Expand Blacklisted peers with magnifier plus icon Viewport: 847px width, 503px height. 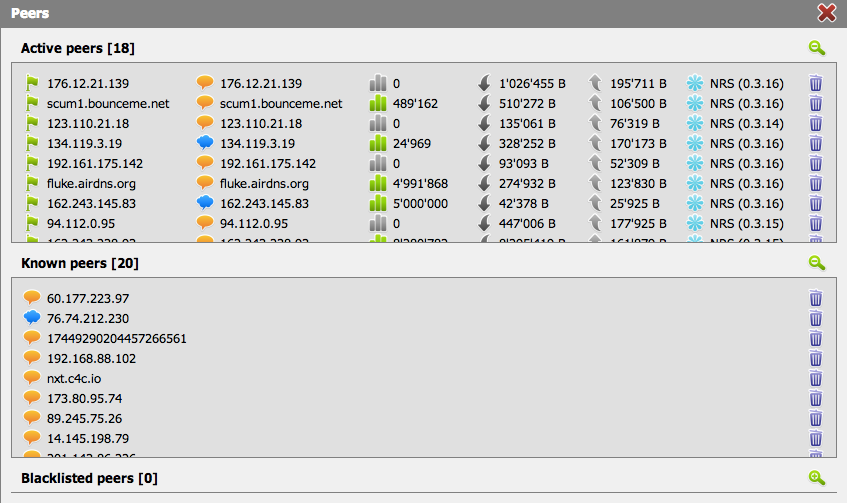coord(817,478)
